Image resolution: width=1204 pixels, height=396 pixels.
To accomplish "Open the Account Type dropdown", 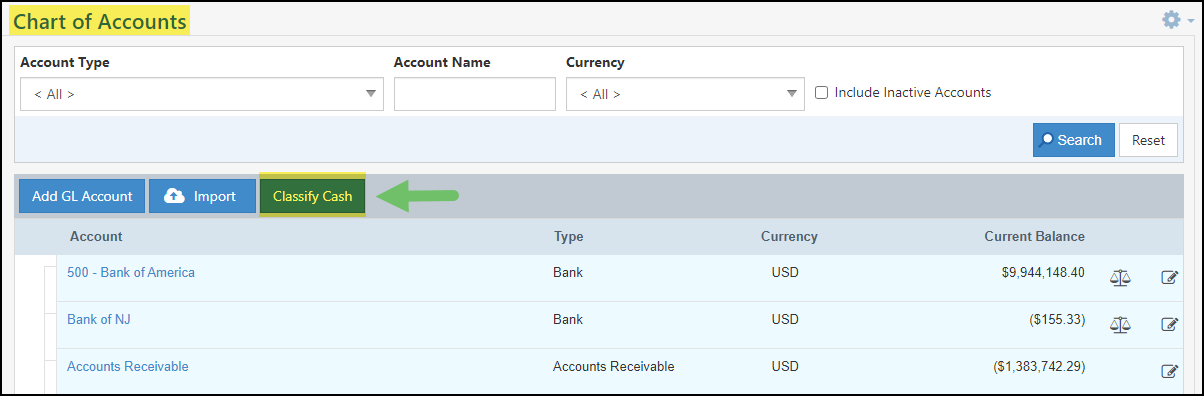I will pos(202,94).
